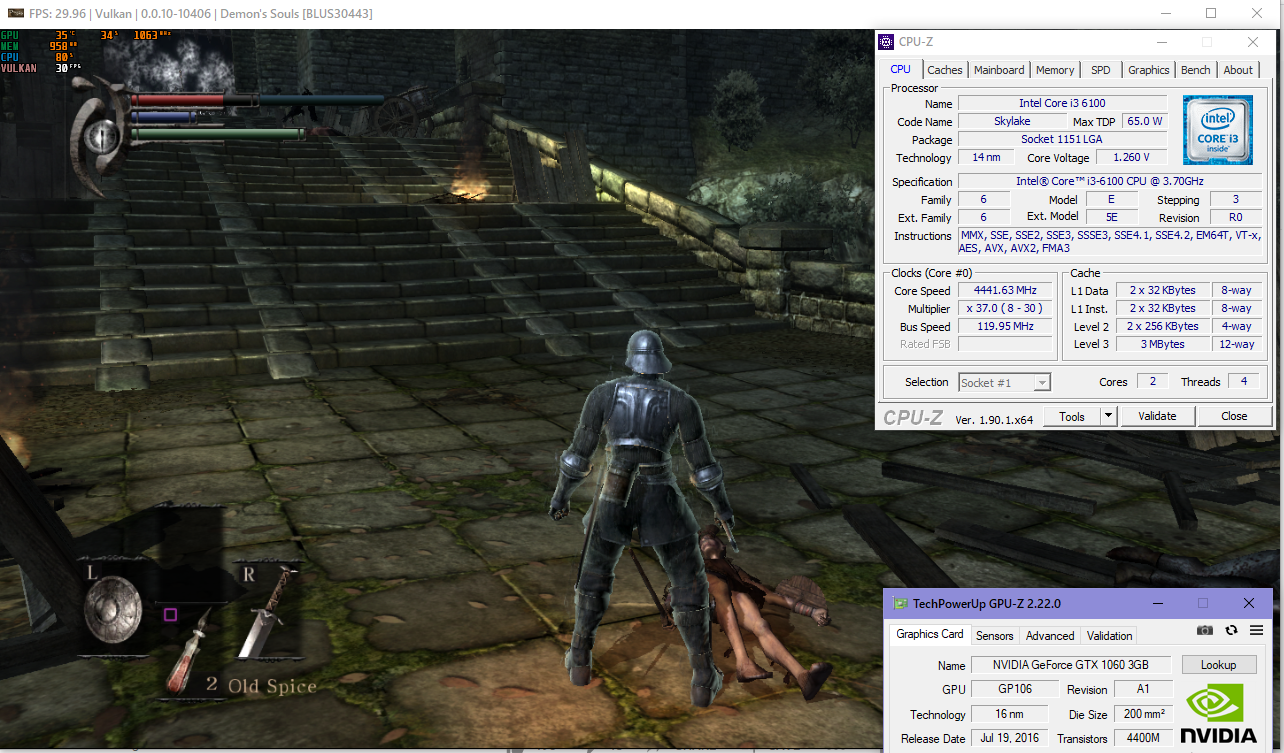
Task: Open the Memory tab in CPU-Z
Action: (1054, 70)
